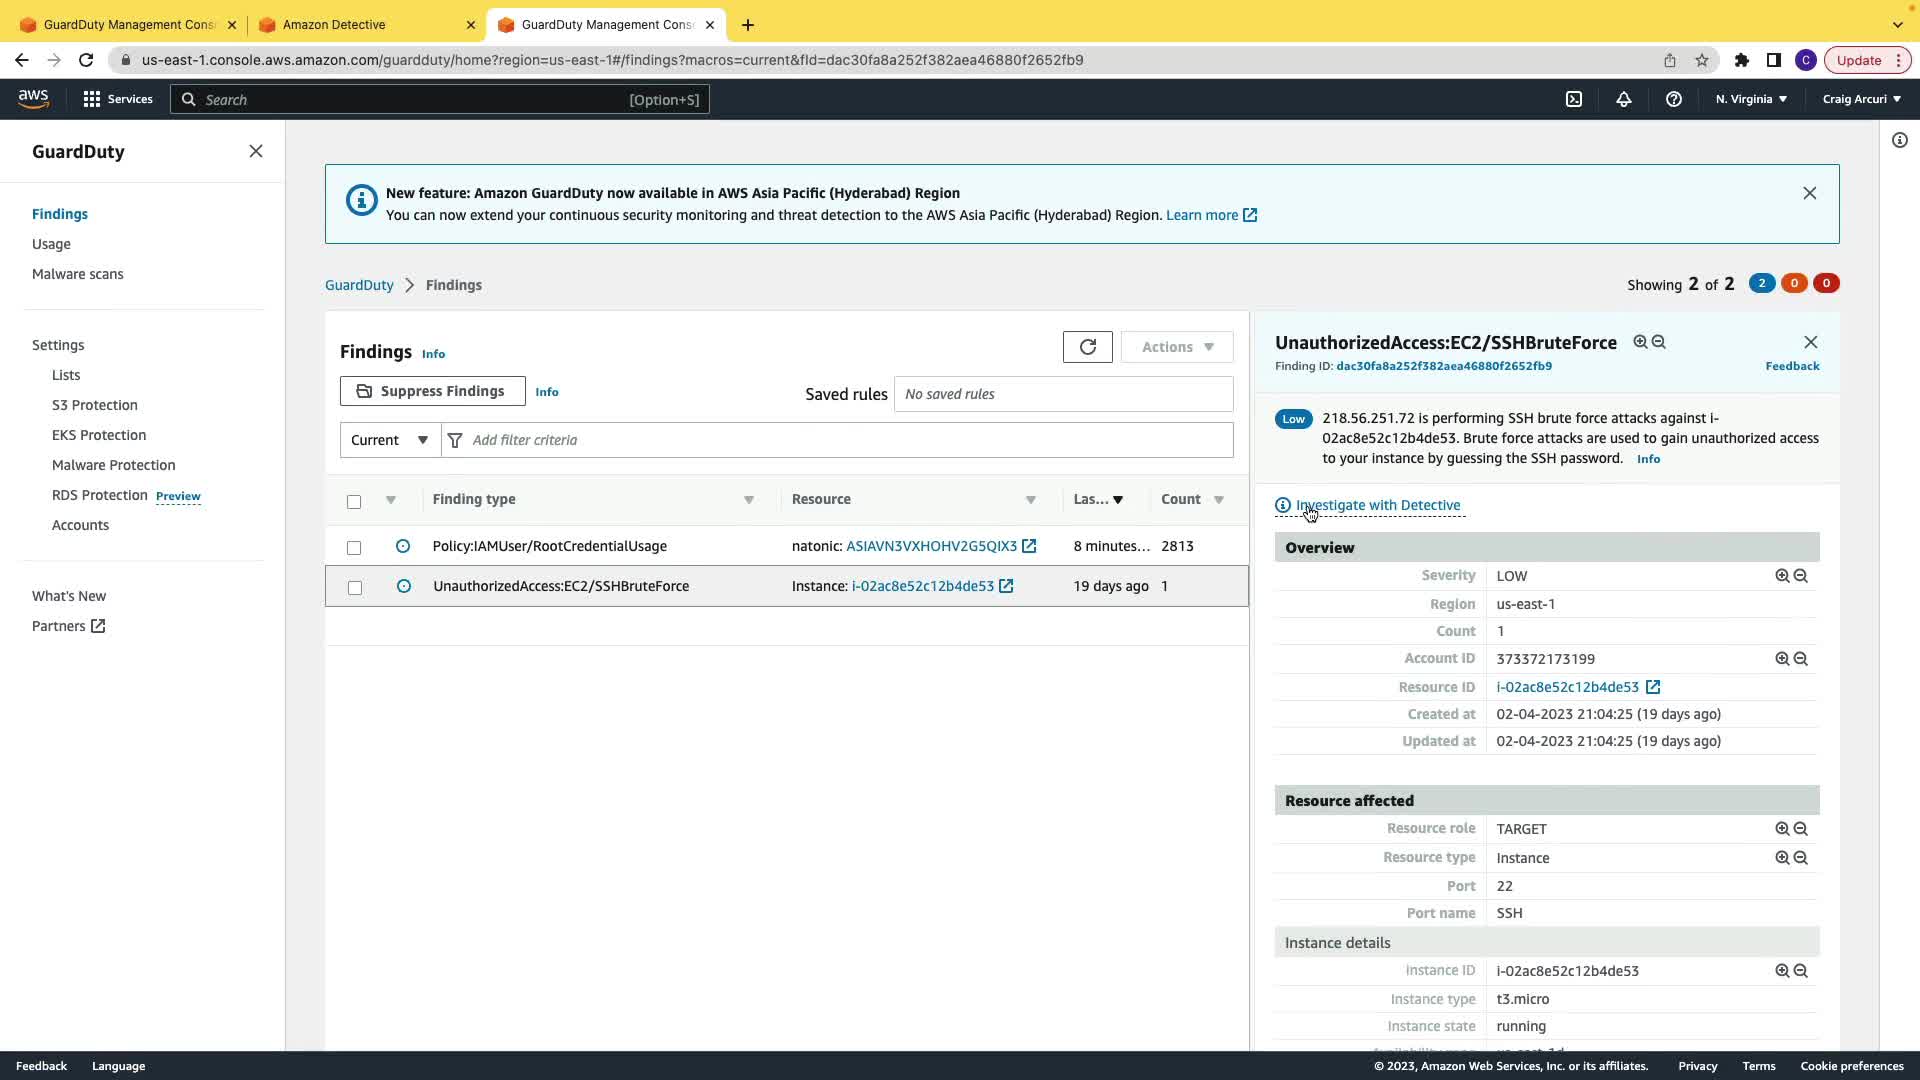This screenshot has height=1080, width=1920.
Task: Open the Services grid menu
Action: [92, 99]
